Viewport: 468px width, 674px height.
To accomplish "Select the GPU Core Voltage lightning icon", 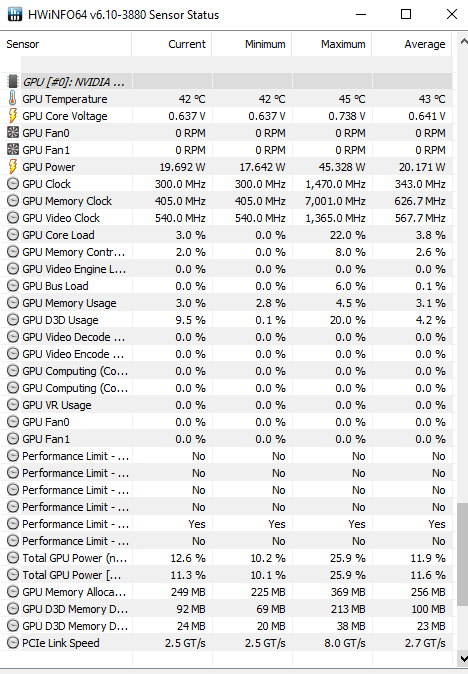I will (x=13, y=116).
